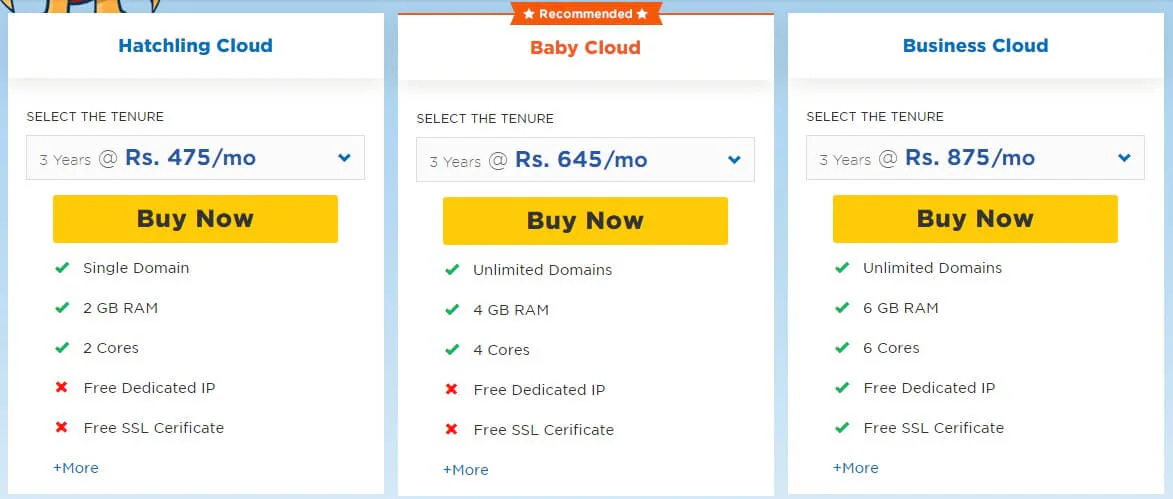Click red cross next to Hatchling Free Dedicated IP

(62, 388)
